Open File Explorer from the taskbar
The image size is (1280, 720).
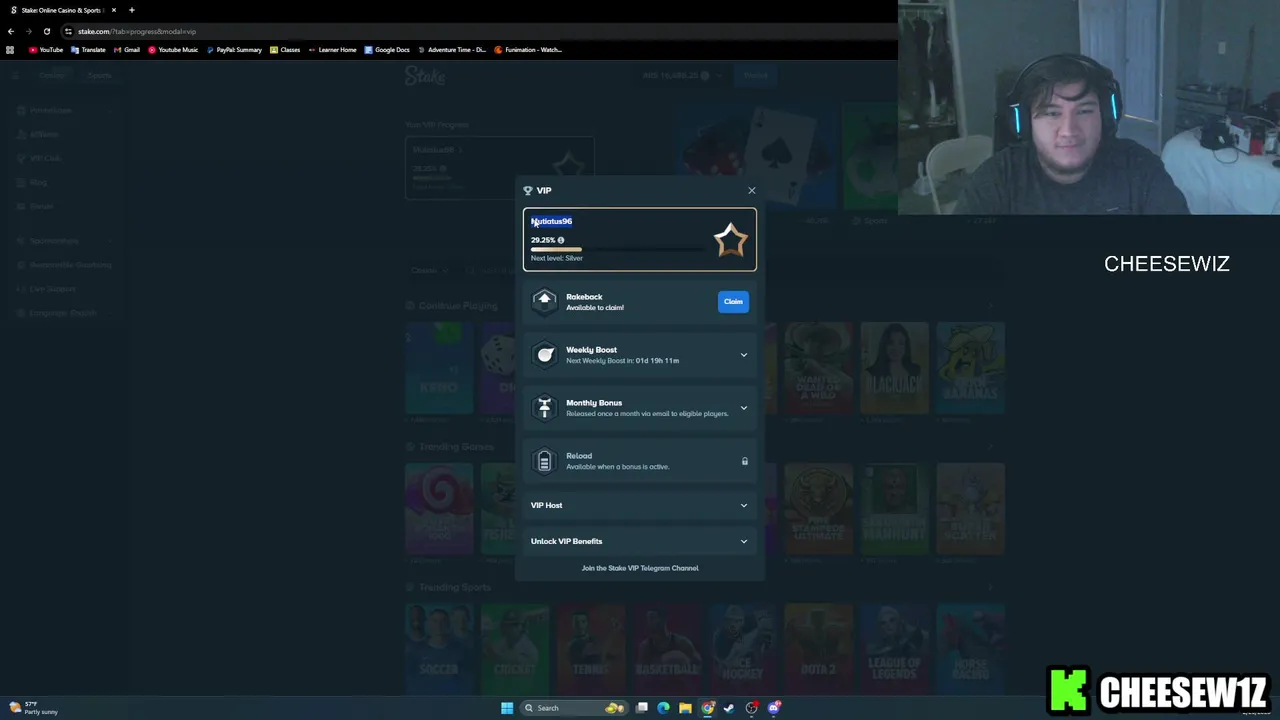(x=685, y=708)
